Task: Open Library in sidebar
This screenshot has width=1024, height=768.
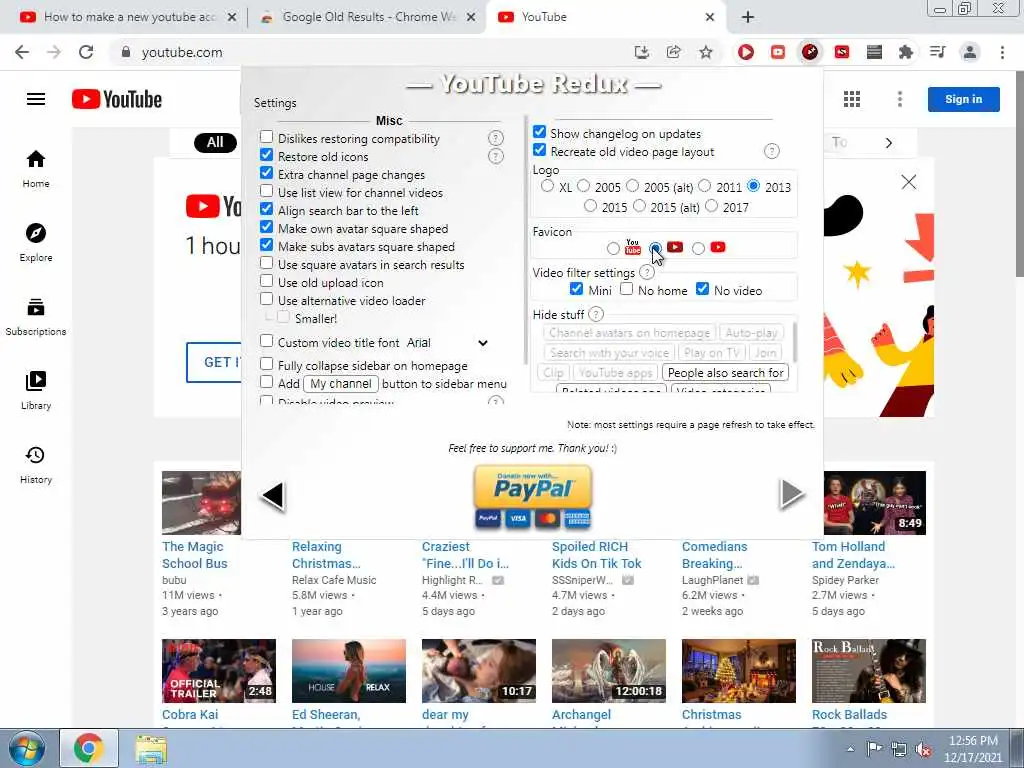Action: [x=36, y=390]
